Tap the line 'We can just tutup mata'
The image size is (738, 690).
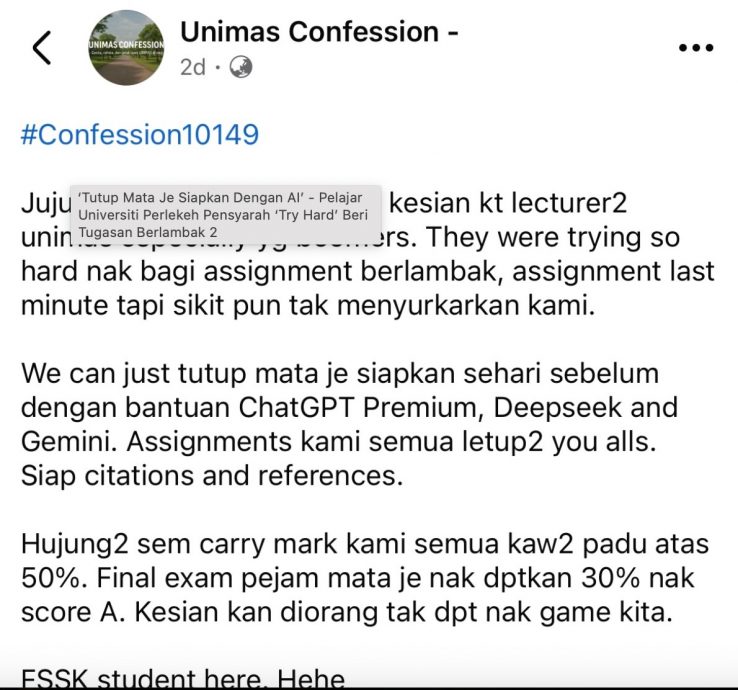click(340, 374)
